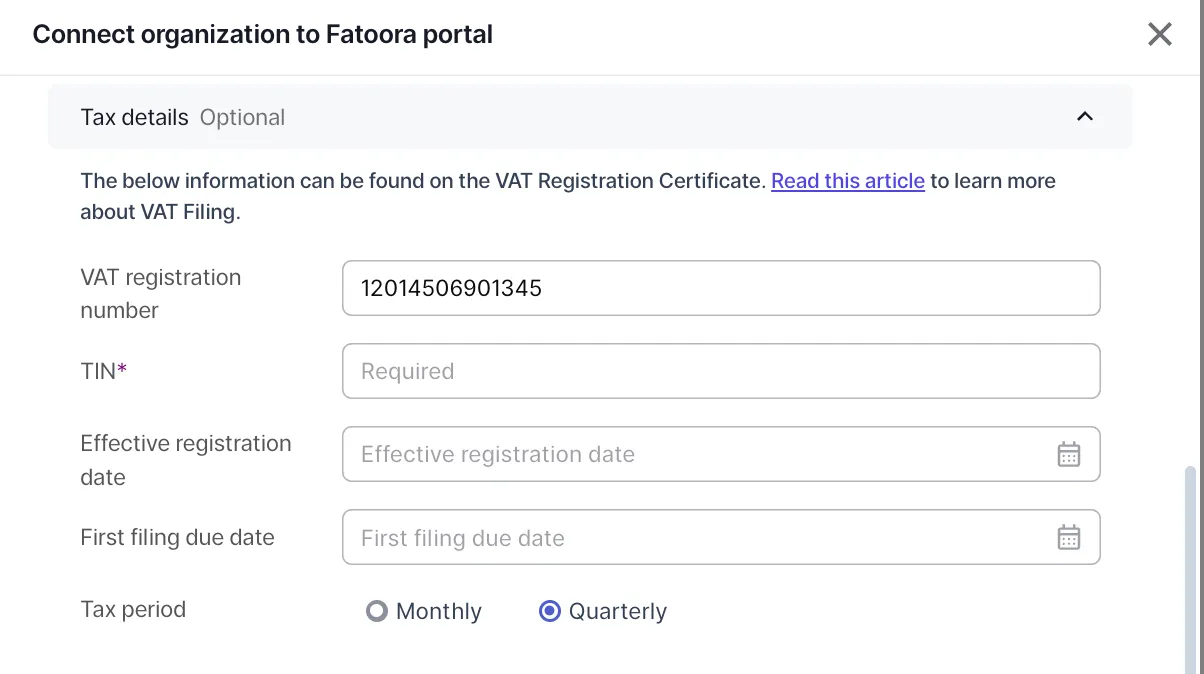Click the required TIN input field
This screenshot has height=674, width=1204.
[720, 370]
